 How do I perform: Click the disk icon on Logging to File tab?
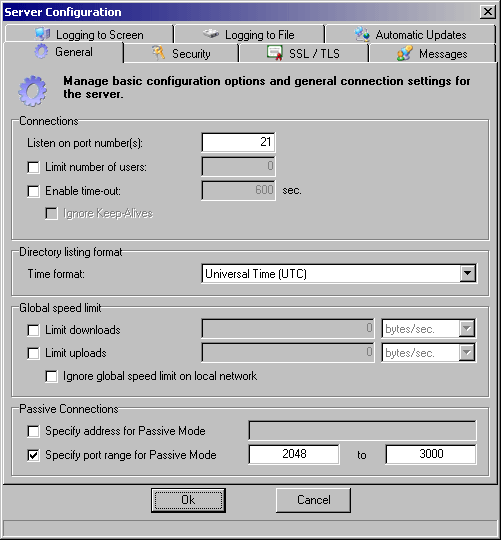(211, 34)
